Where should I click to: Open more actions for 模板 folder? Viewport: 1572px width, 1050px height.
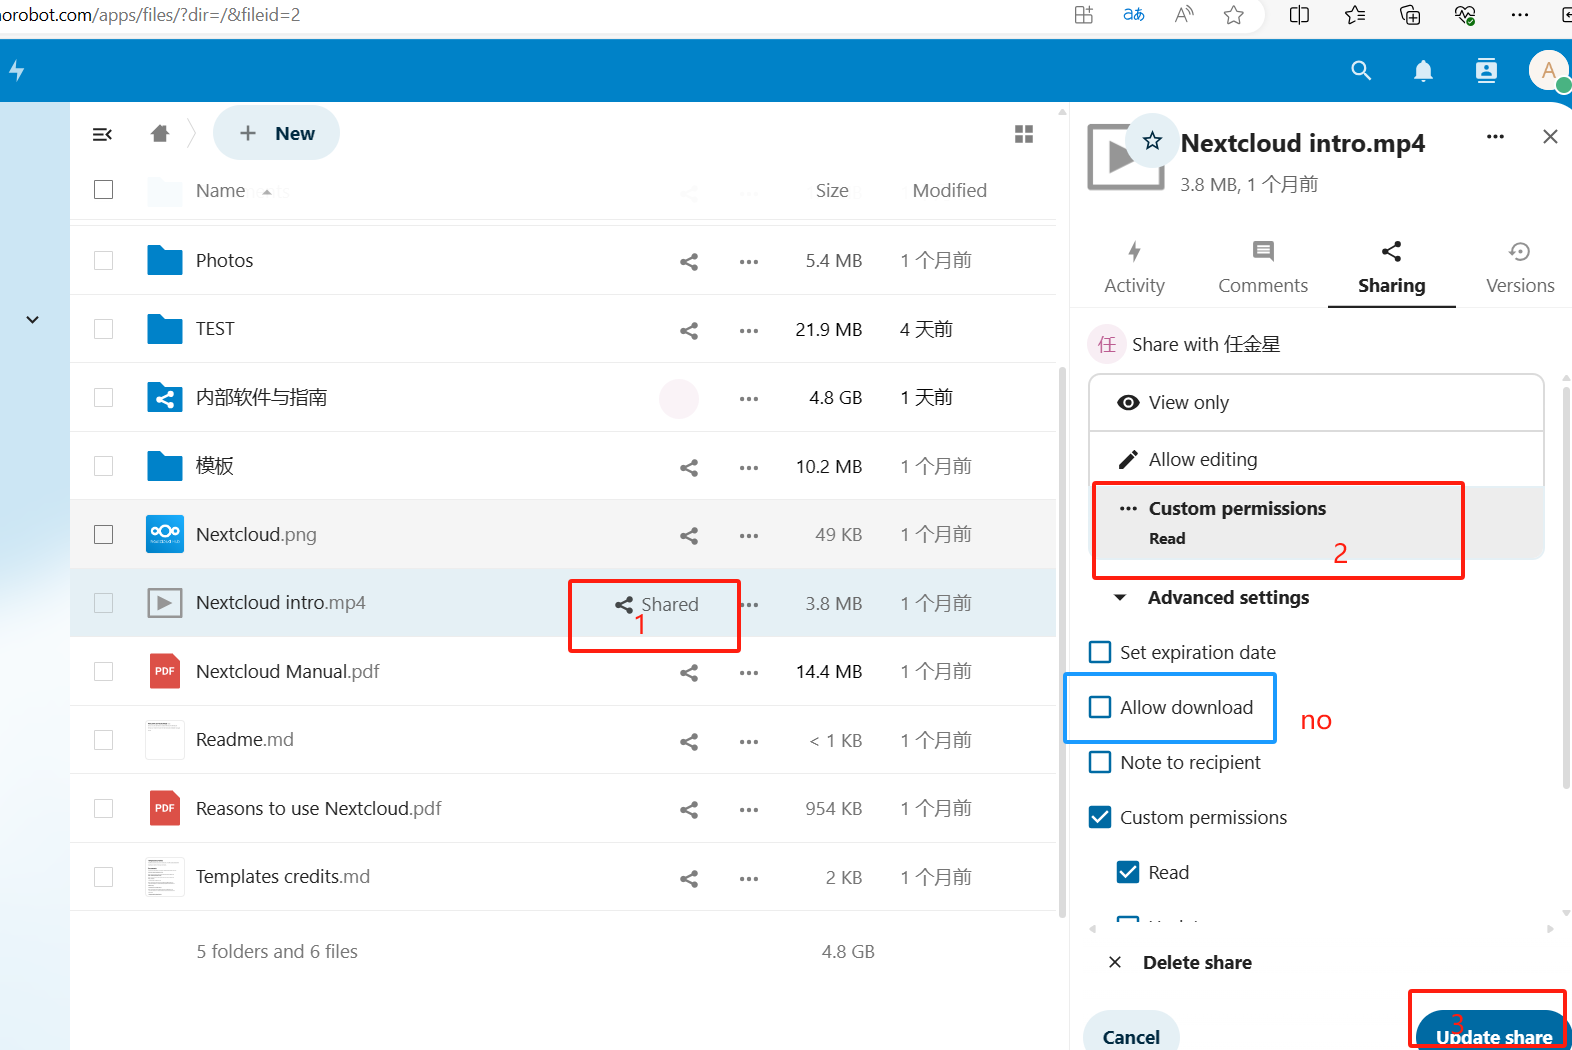pyautogui.click(x=749, y=467)
